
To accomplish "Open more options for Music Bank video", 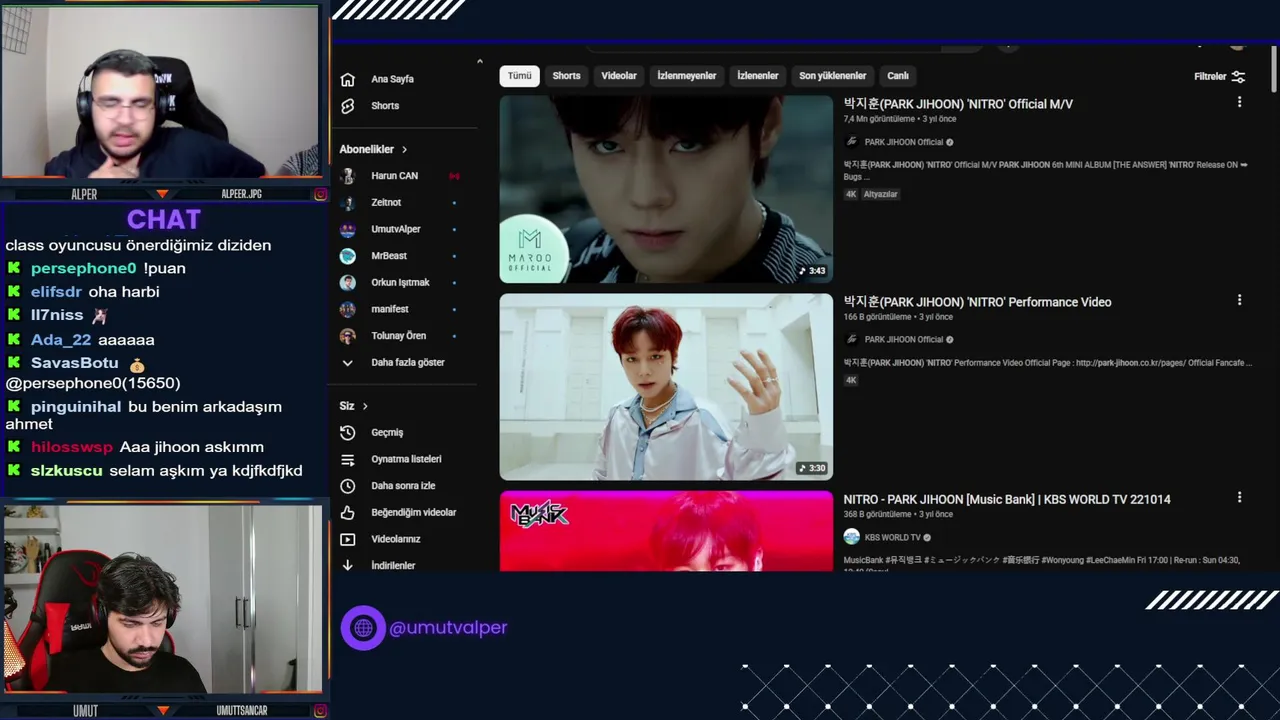I will (x=1239, y=497).
